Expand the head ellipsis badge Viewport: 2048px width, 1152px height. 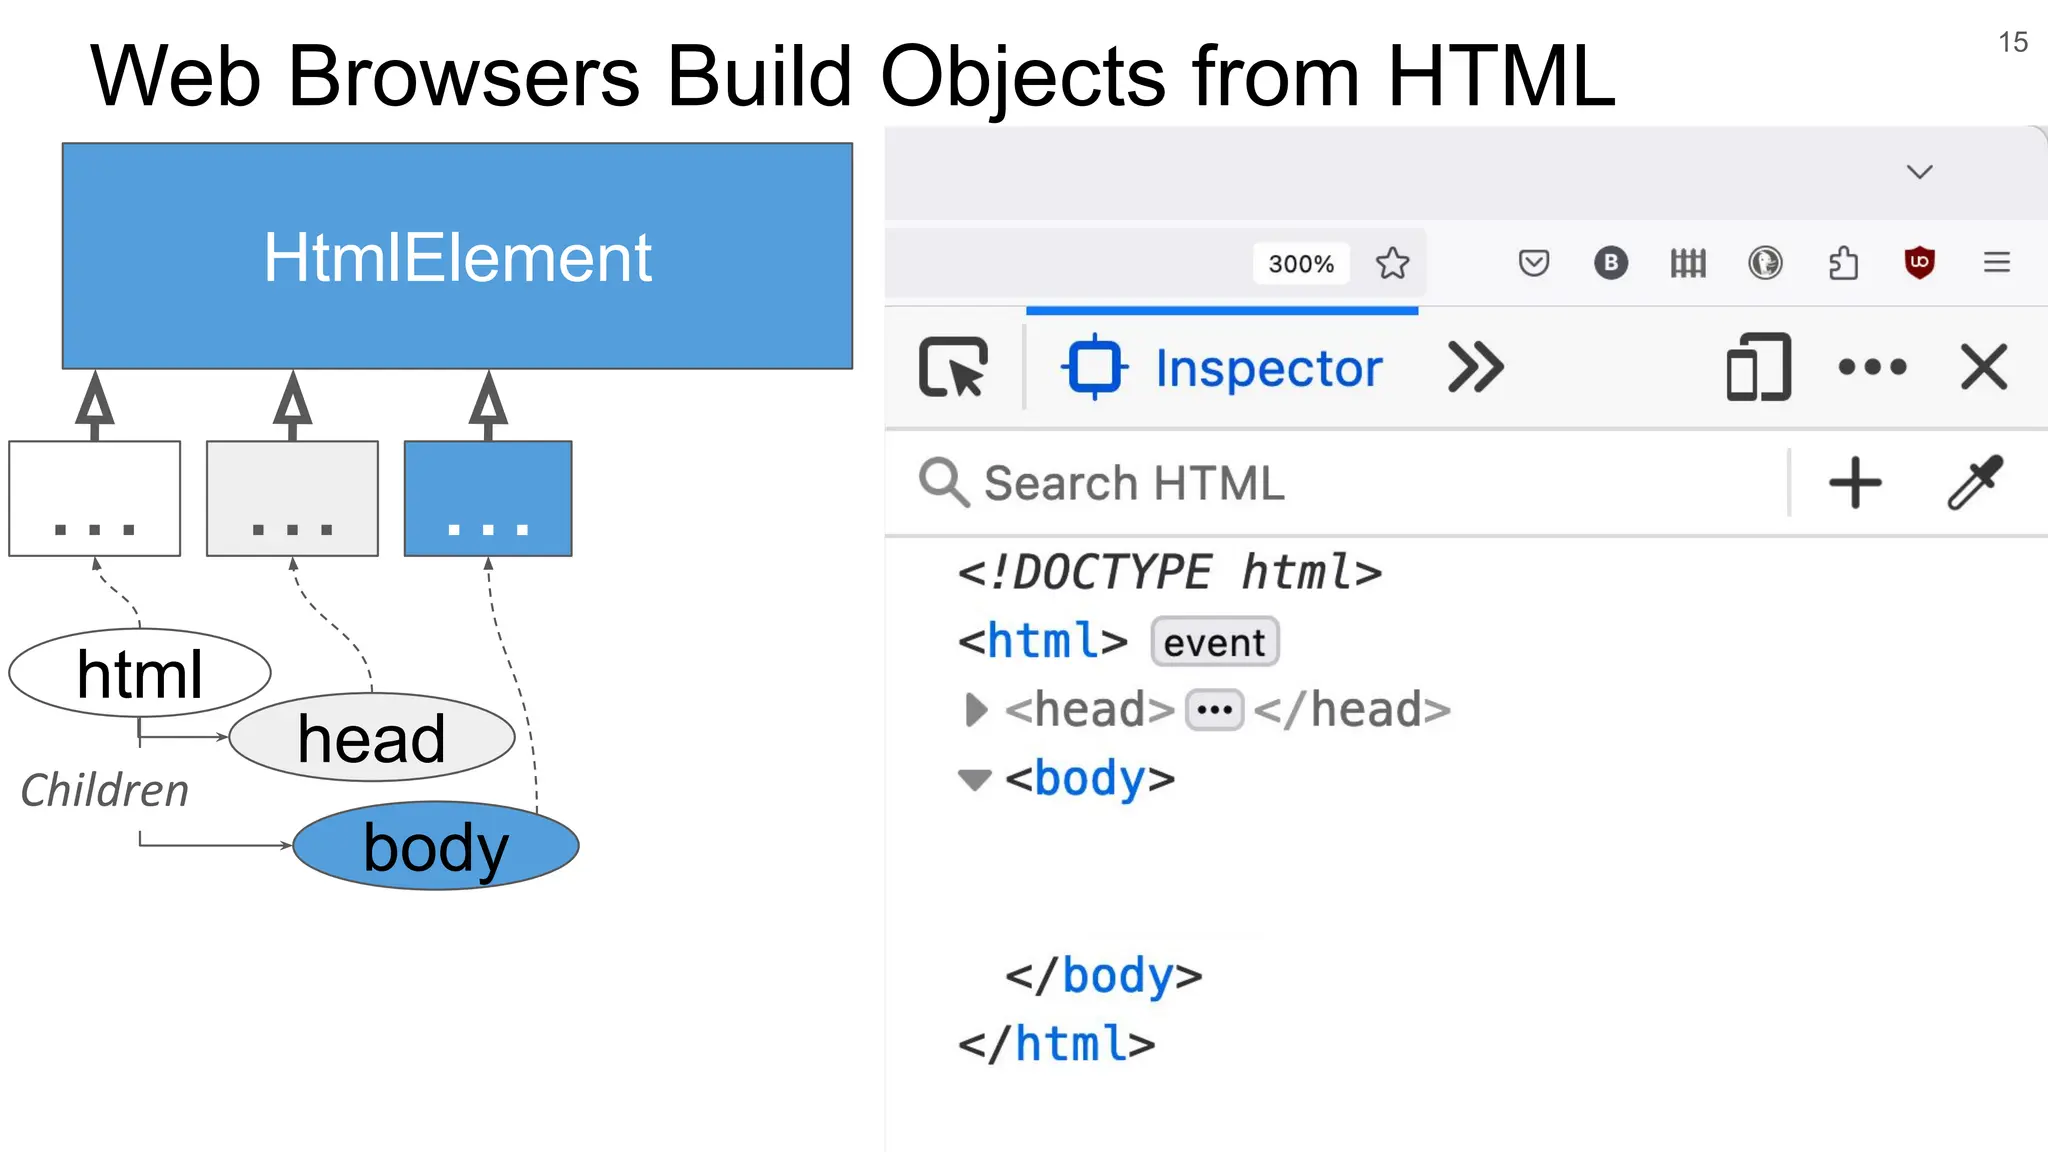(1214, 710)
